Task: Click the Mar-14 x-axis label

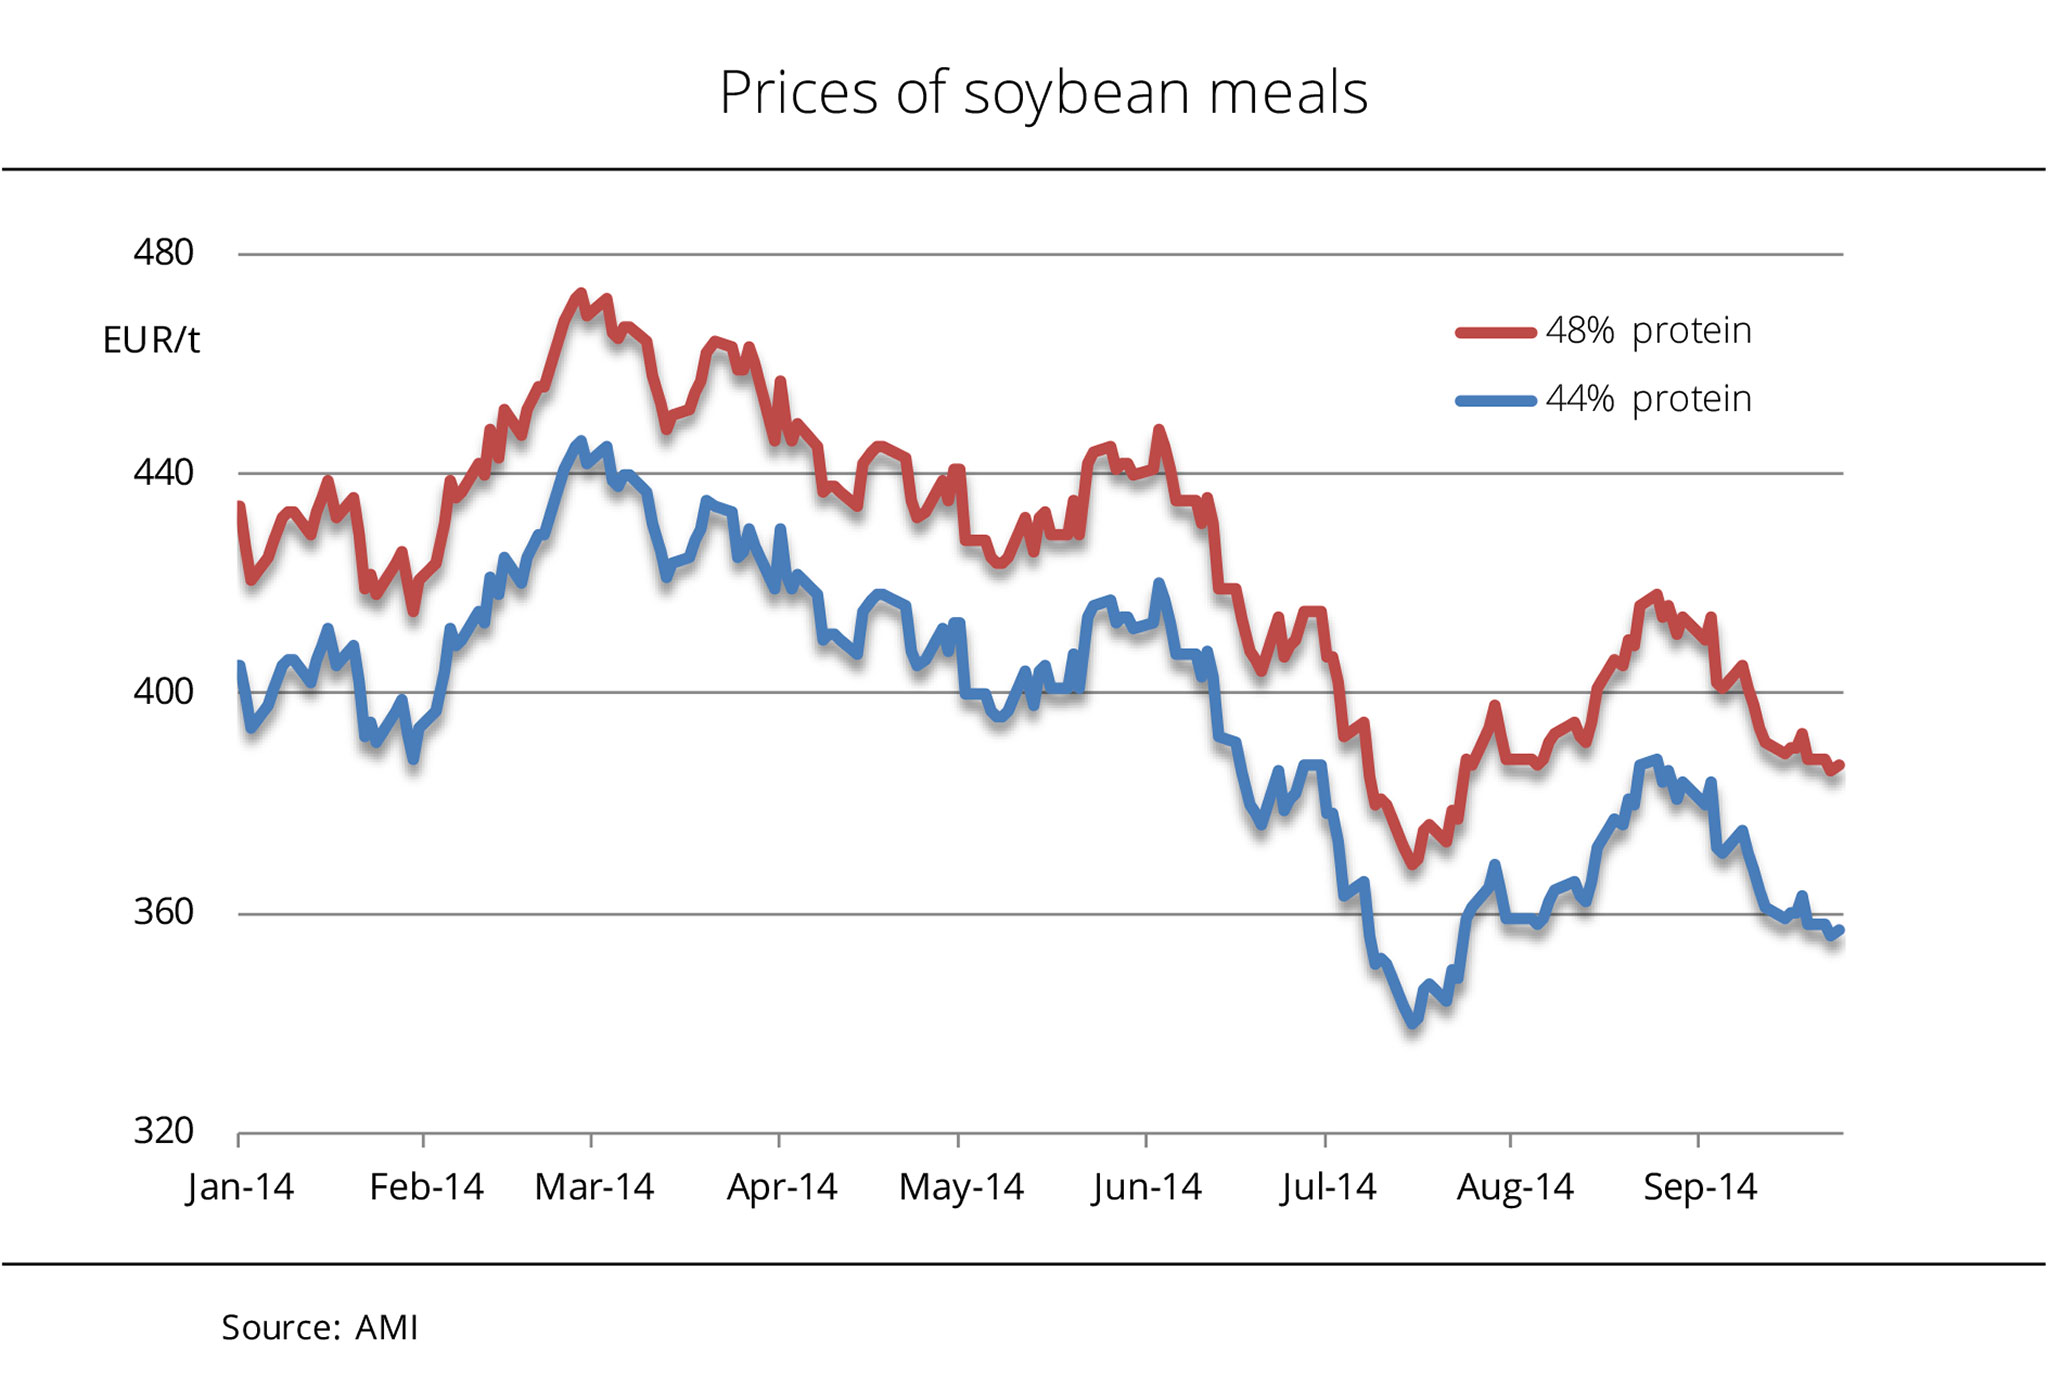Action: point(594,1187)
